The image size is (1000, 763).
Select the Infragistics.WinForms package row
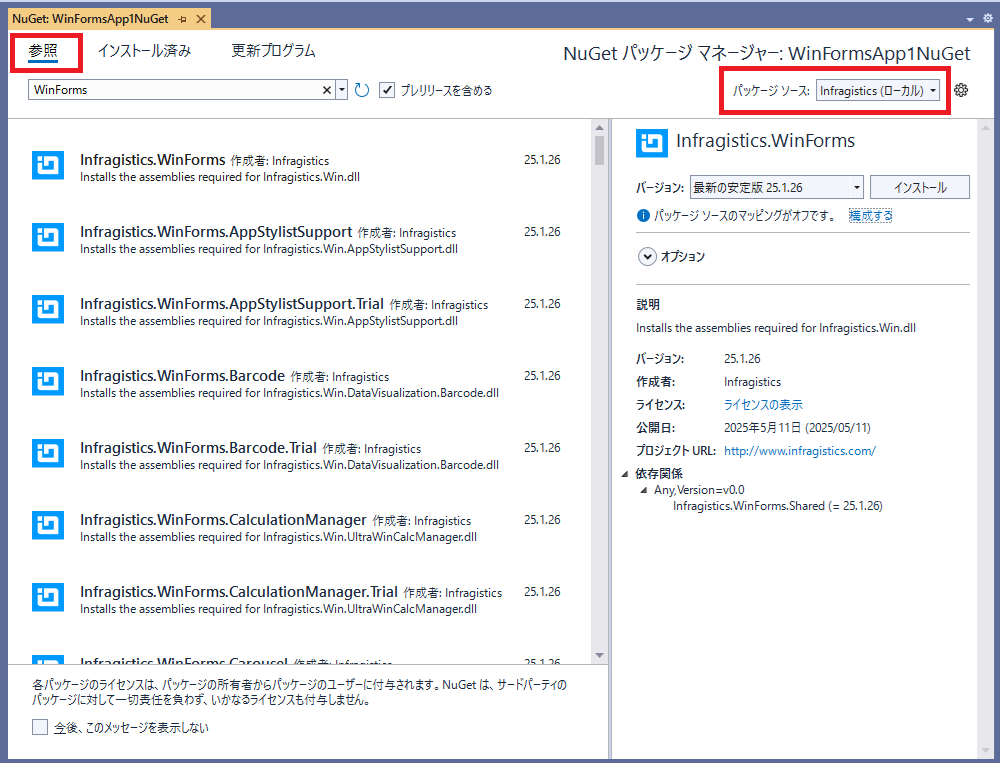pyautogui.click(x=299, y=167)
